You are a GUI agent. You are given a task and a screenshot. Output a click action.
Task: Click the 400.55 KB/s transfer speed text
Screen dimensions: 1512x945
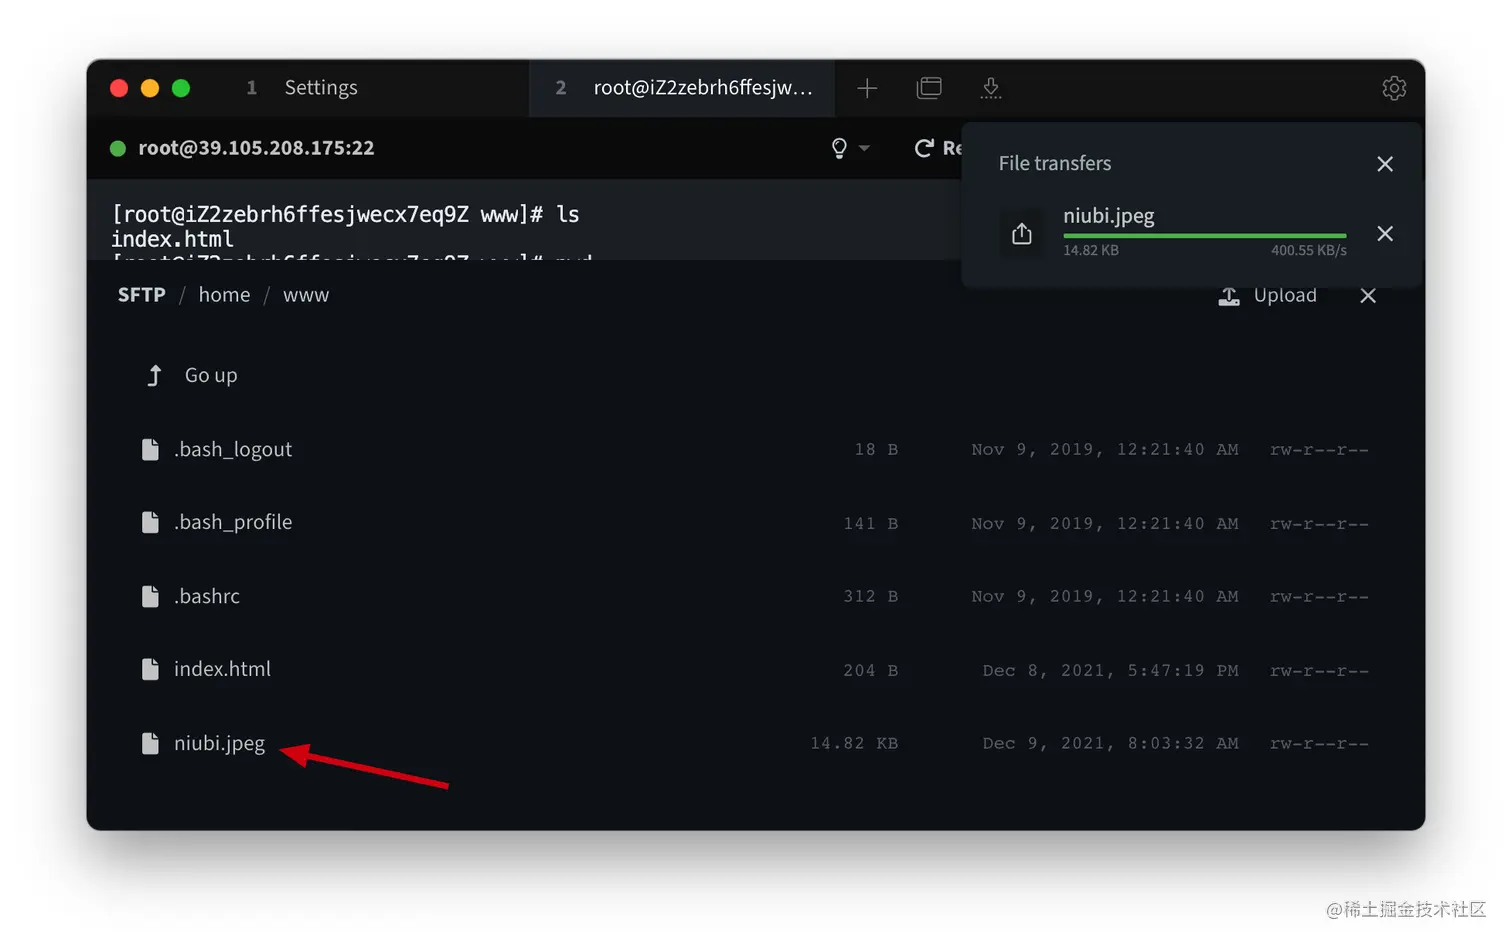[1308, 251]
